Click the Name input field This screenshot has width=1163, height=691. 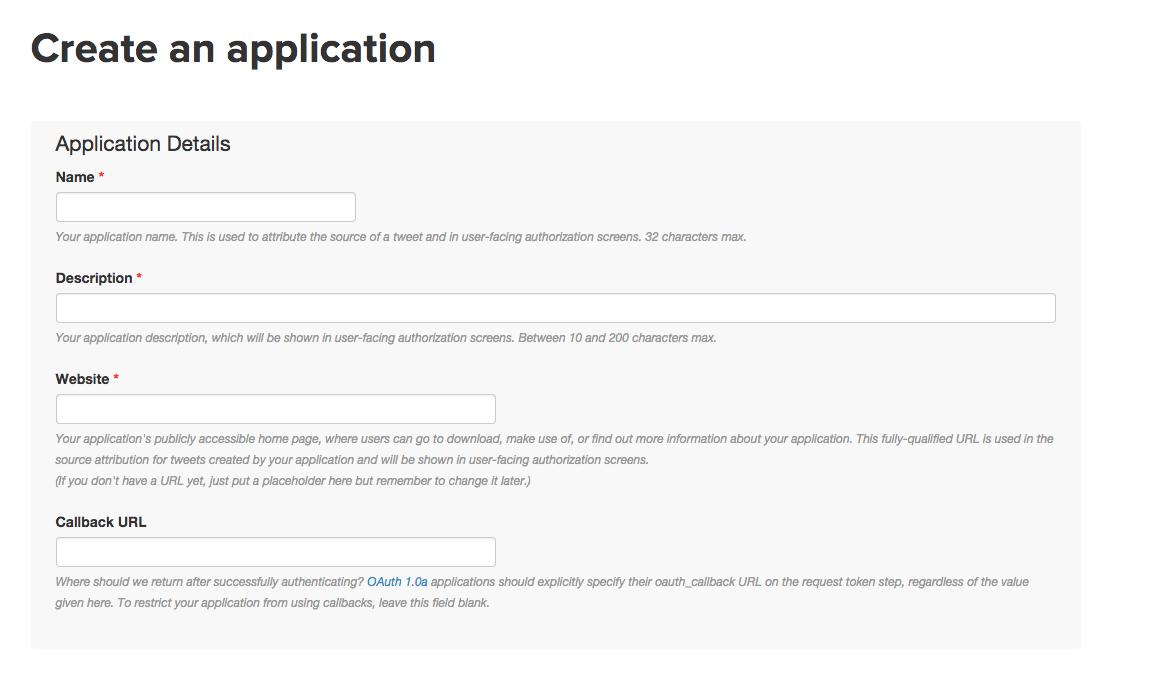[x=205, y=207]
